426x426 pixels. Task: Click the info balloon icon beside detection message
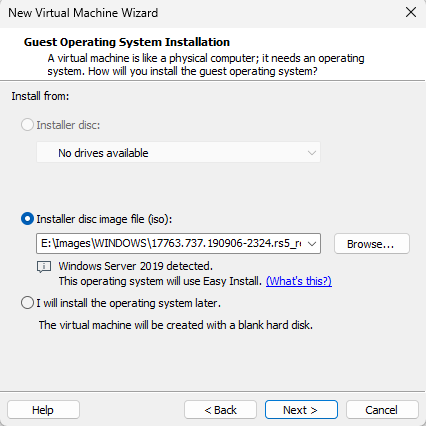point(44,267)
